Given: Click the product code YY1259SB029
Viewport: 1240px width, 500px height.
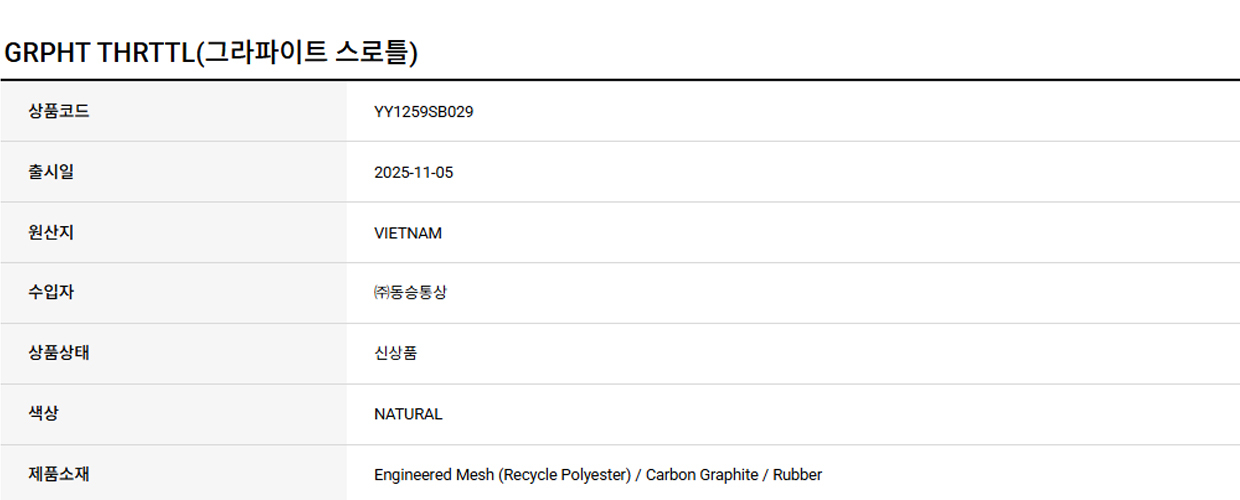Looking at the screenshot, I should [x=423, y=112].
